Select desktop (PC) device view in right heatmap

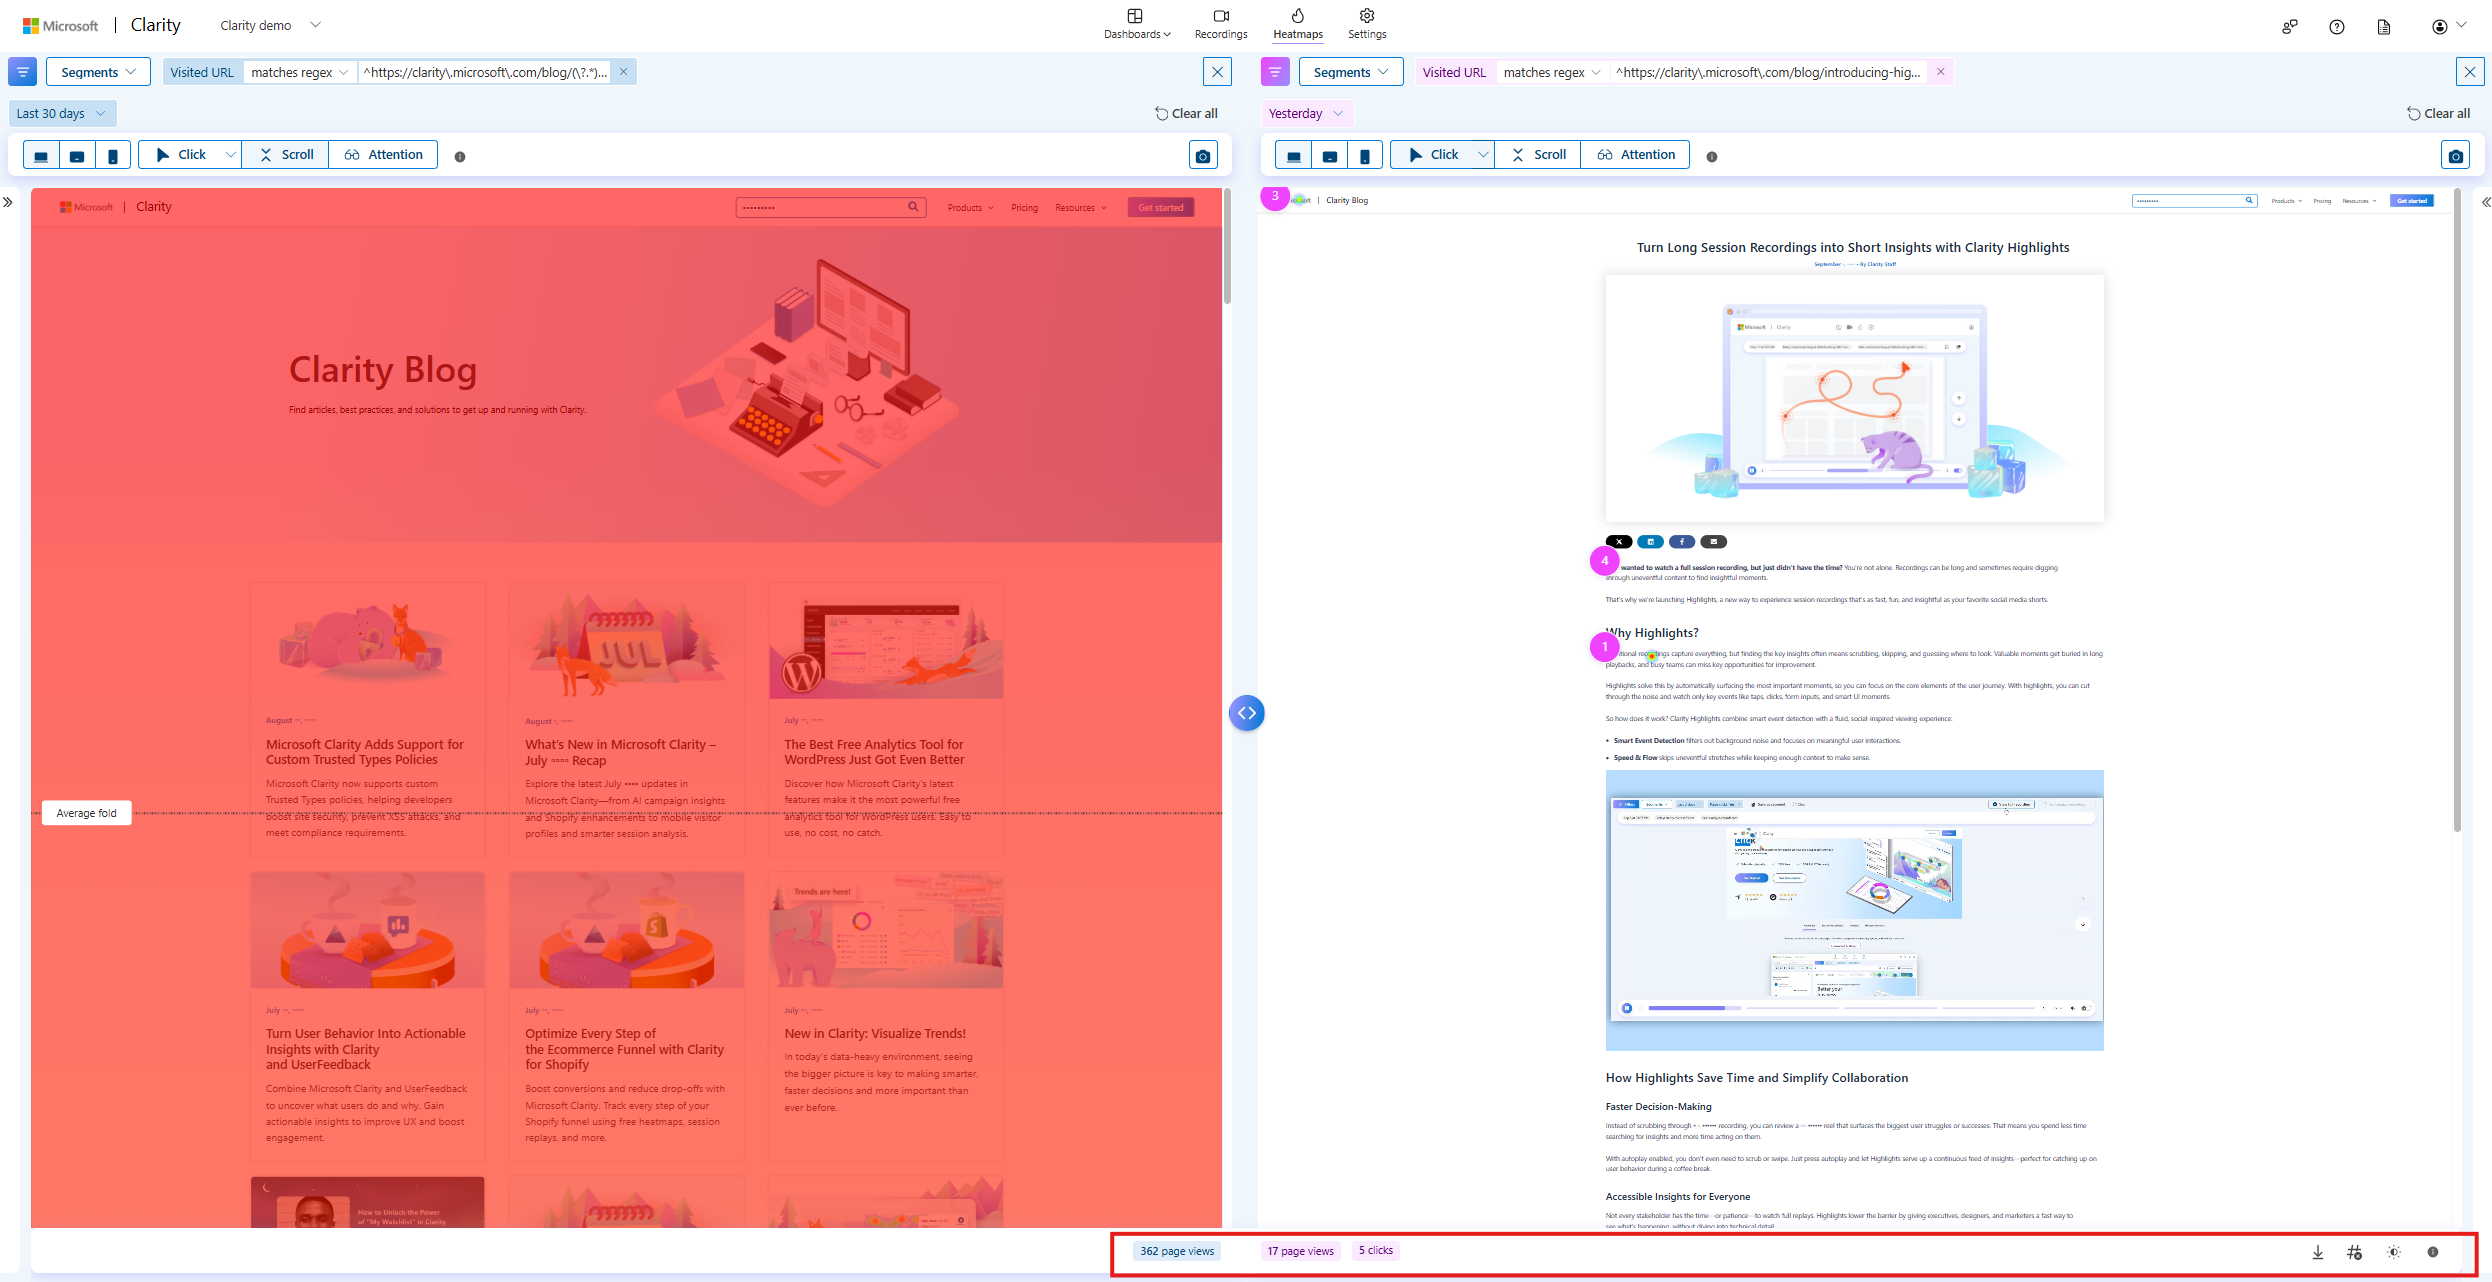click(x=1294, y=155)
